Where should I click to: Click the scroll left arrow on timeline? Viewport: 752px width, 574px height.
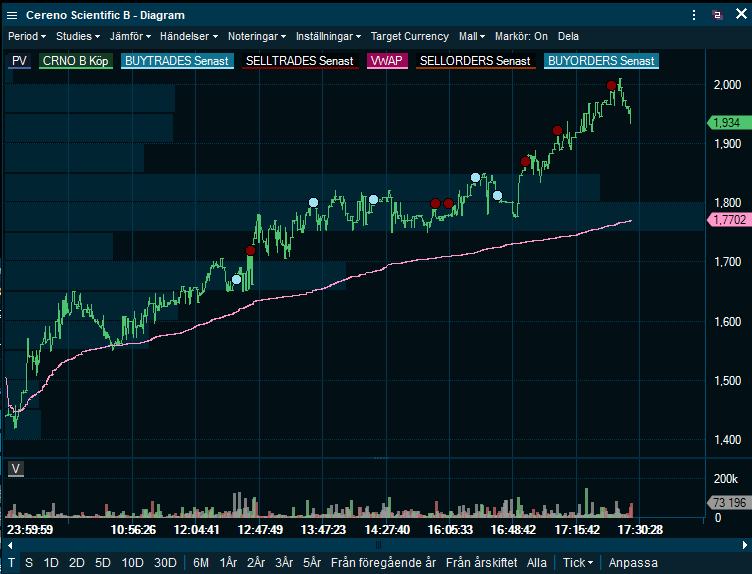[x=10, y=545]
